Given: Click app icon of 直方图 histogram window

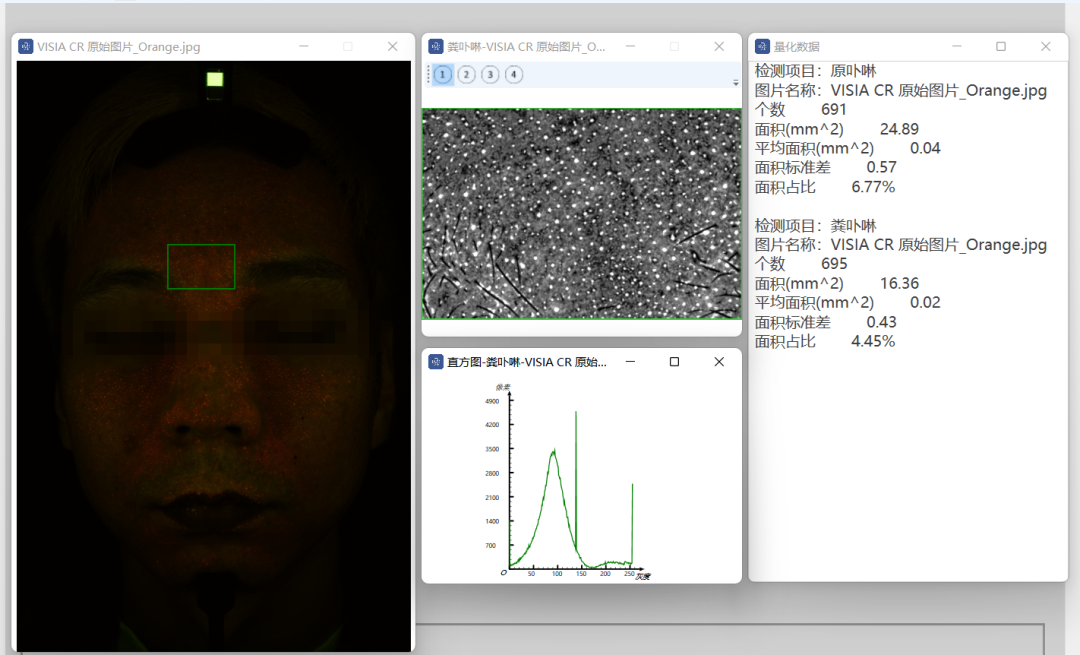Looking at the screenshot, I should pos(435,362).
